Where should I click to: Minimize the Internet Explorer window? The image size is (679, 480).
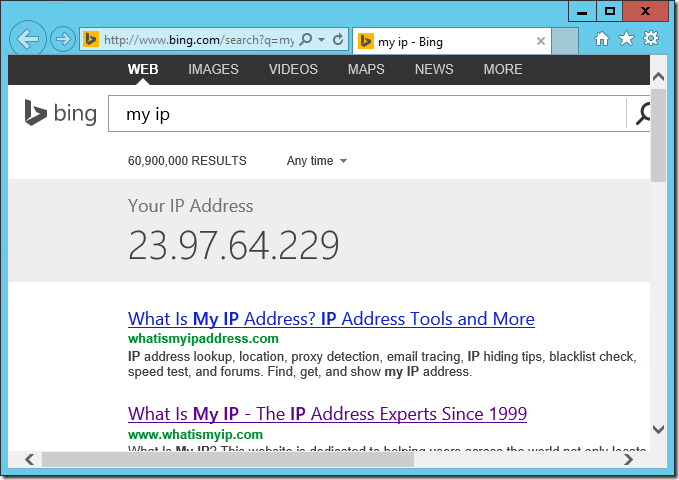coord(582,11)
